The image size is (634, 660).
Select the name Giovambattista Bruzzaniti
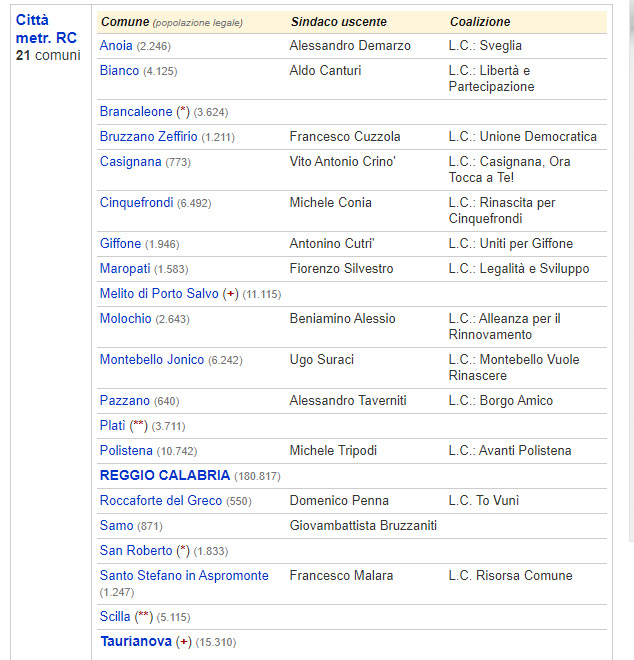click(363, 525)
